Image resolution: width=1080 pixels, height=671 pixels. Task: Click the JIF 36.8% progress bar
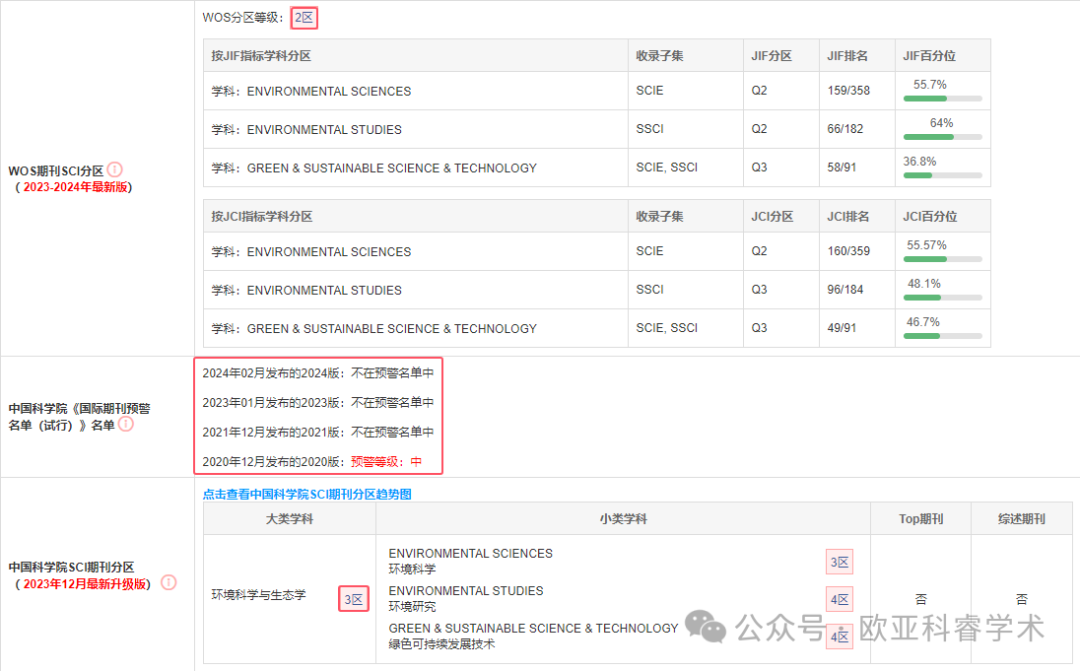[942, 176]
